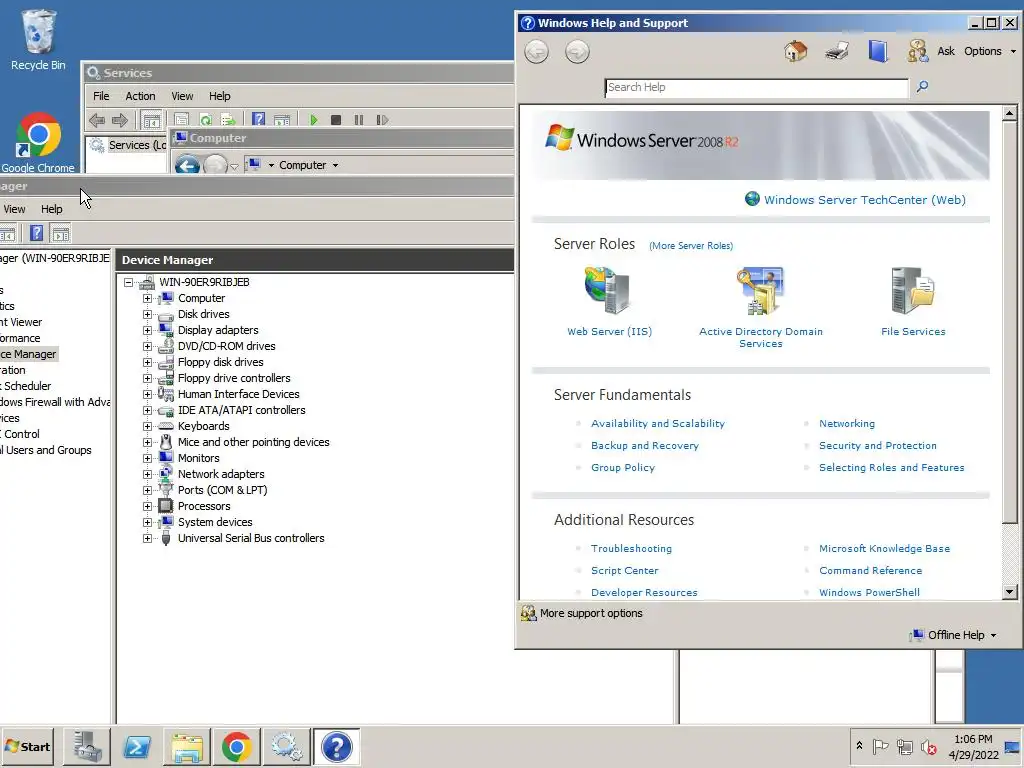Image resolution: width=1024 pixels, height=768 pixels.
Task: Open Offline Help dropdown
Action: pyautogui.click(x=954, y=635)
